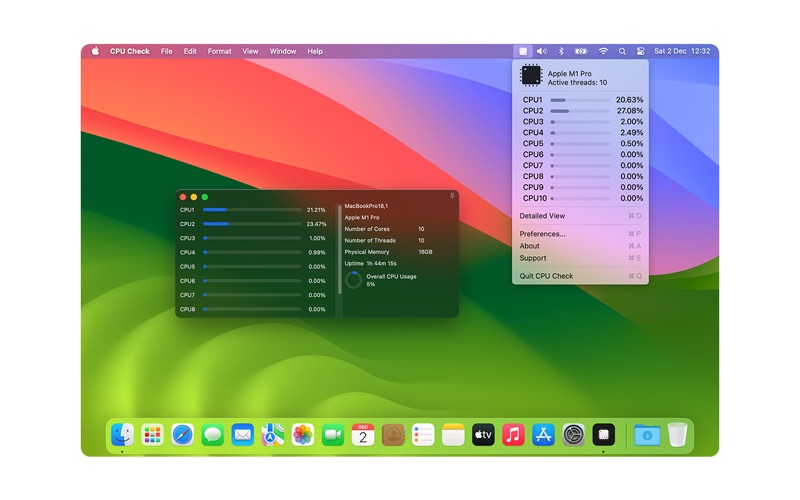Launch Safari from the Dock
Screen dimensions: 800x500
pos(183,435)
